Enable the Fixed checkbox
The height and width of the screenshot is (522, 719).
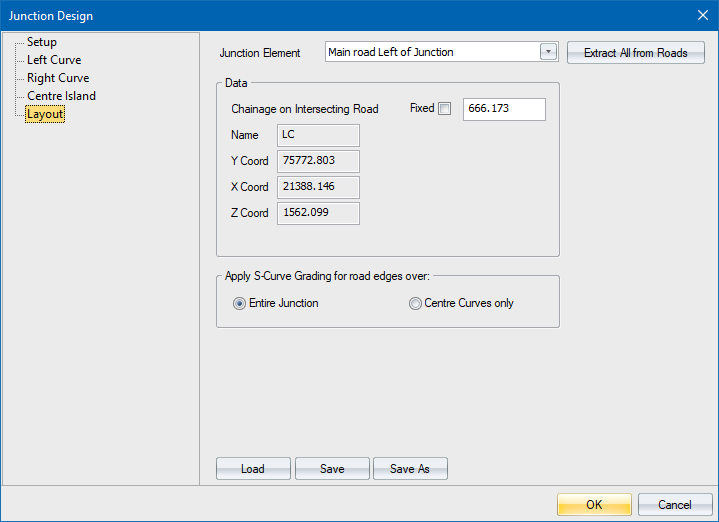point(445,109)
